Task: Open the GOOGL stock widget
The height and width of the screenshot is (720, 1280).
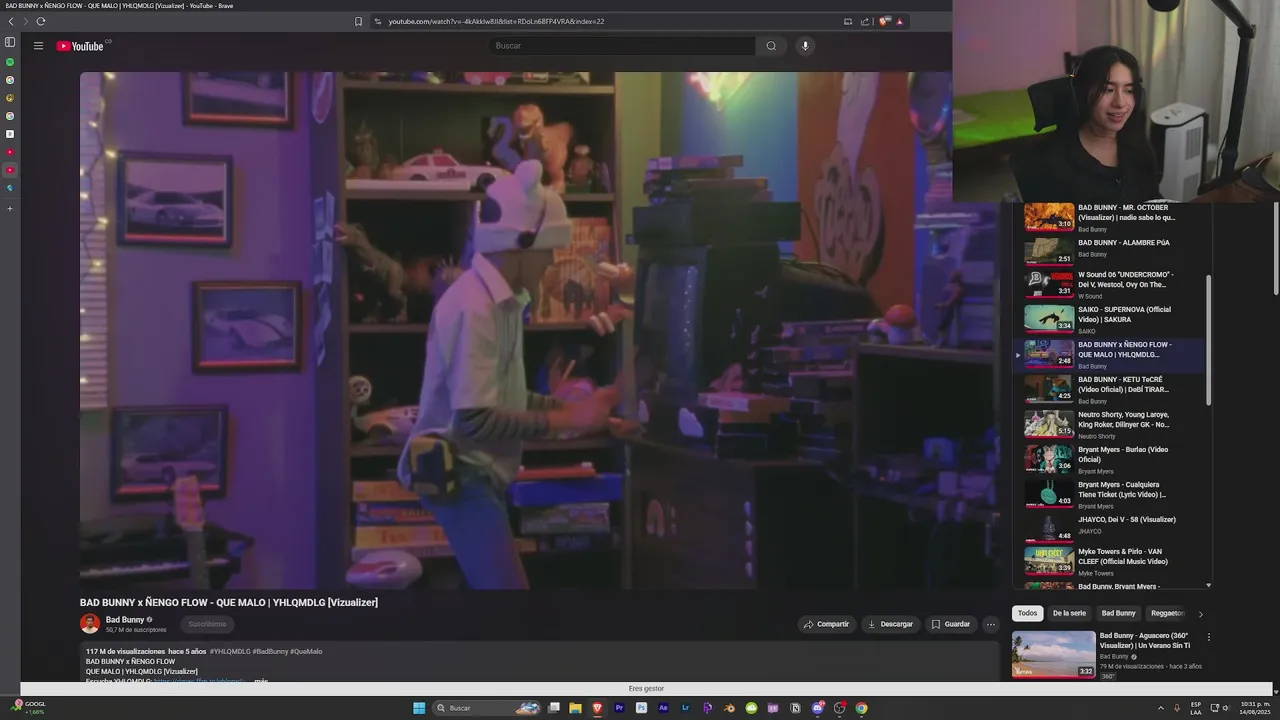Action: tap(29, 707)
